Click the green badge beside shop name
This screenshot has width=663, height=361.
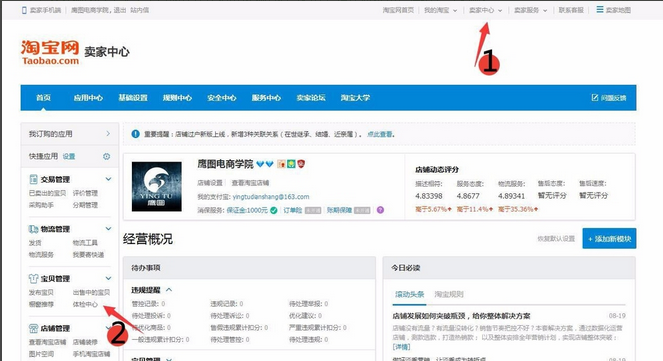[x=291, y=164]
